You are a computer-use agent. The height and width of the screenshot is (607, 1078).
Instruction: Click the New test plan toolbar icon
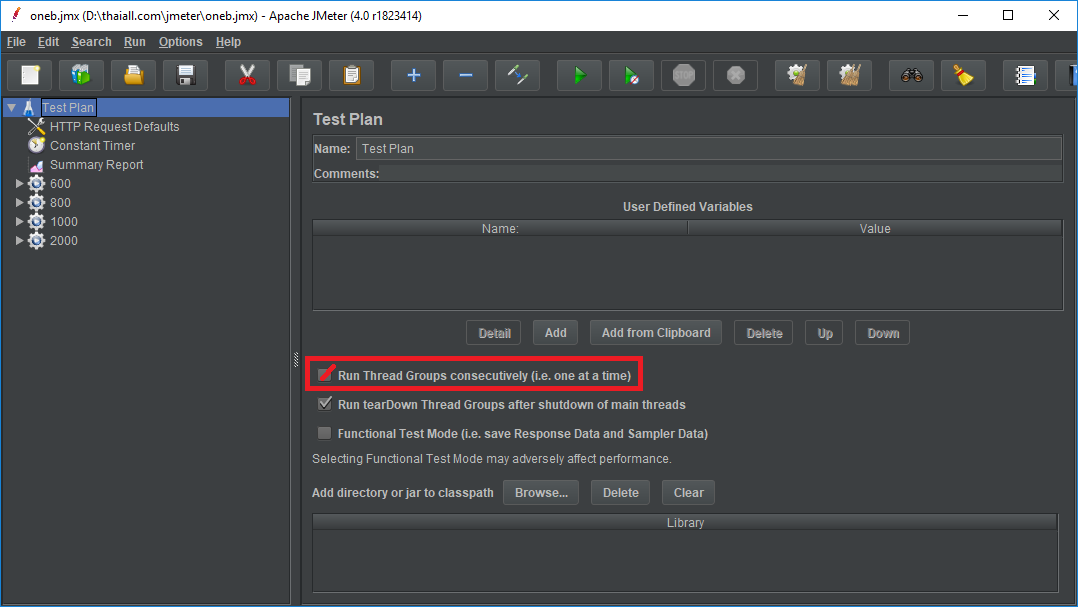coord(30,75)
